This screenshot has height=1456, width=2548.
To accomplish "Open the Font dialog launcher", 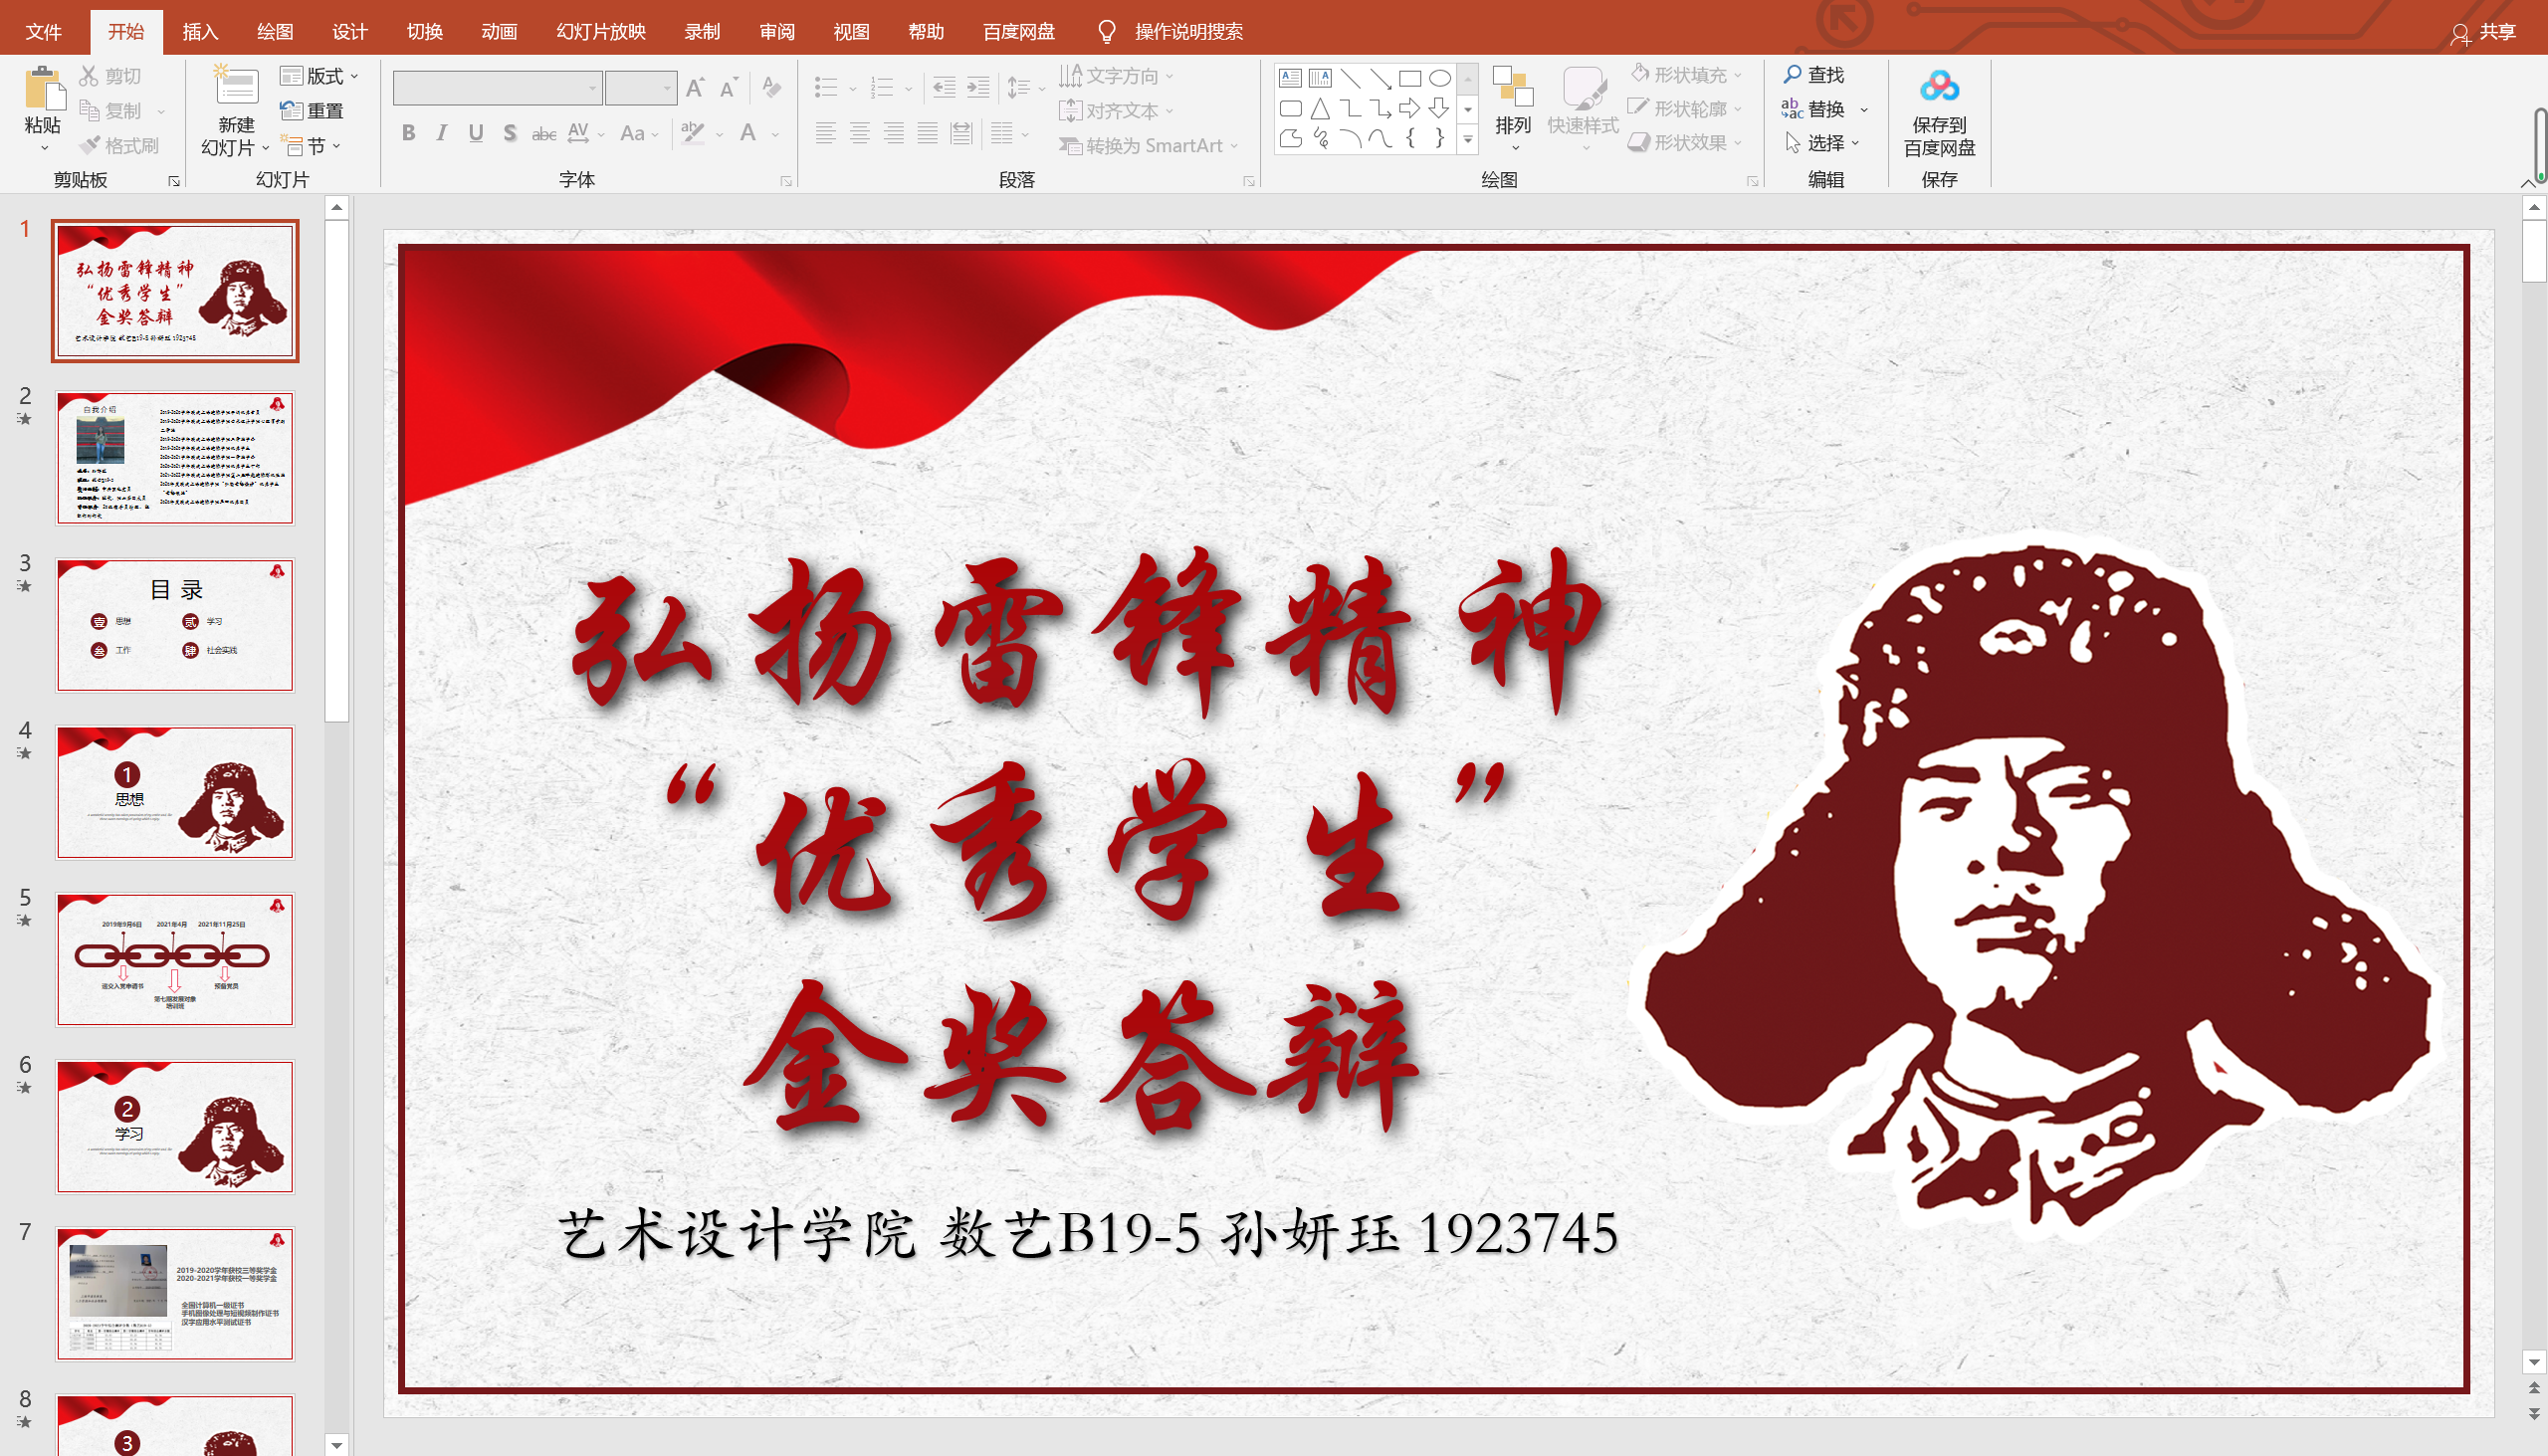I will pos(786,181).
